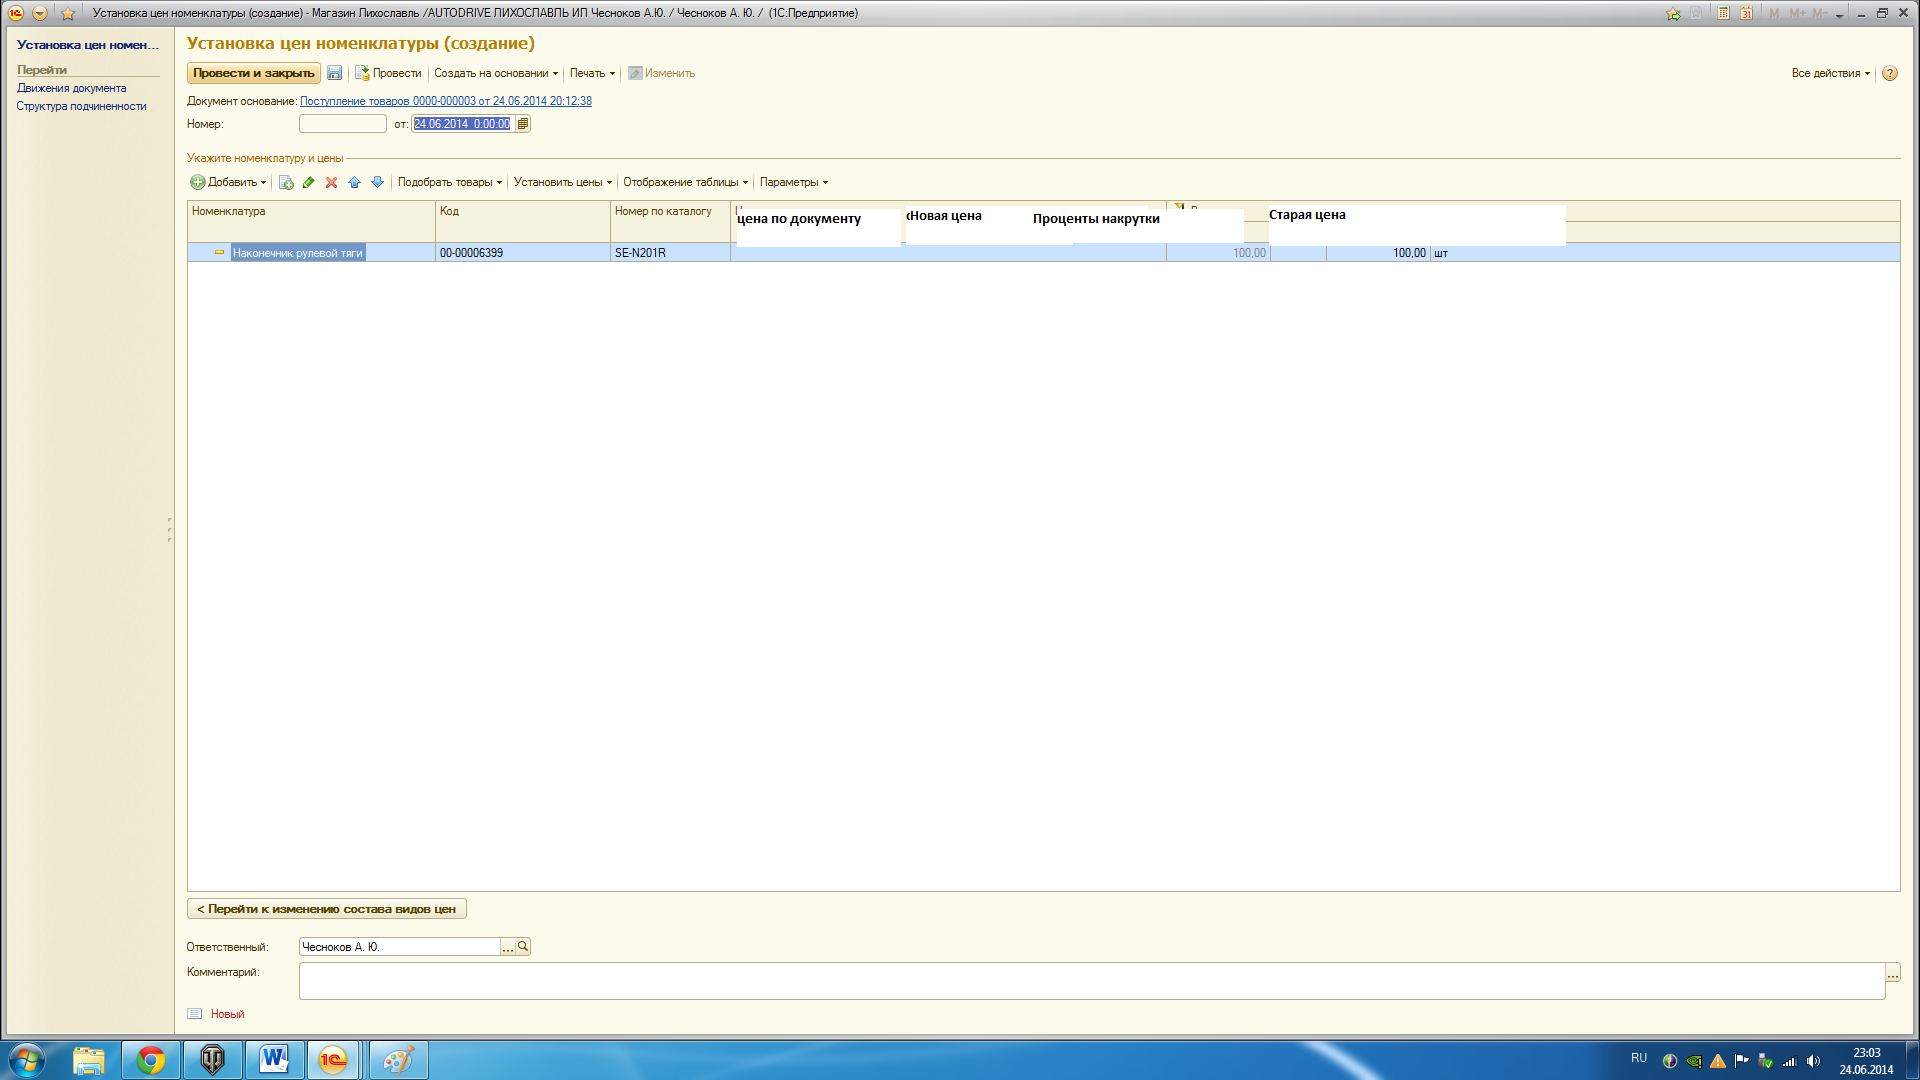Click into the Комментарий text field
The width and height of the screenshot is (1920, 1080).
[x=1090, y=980]
